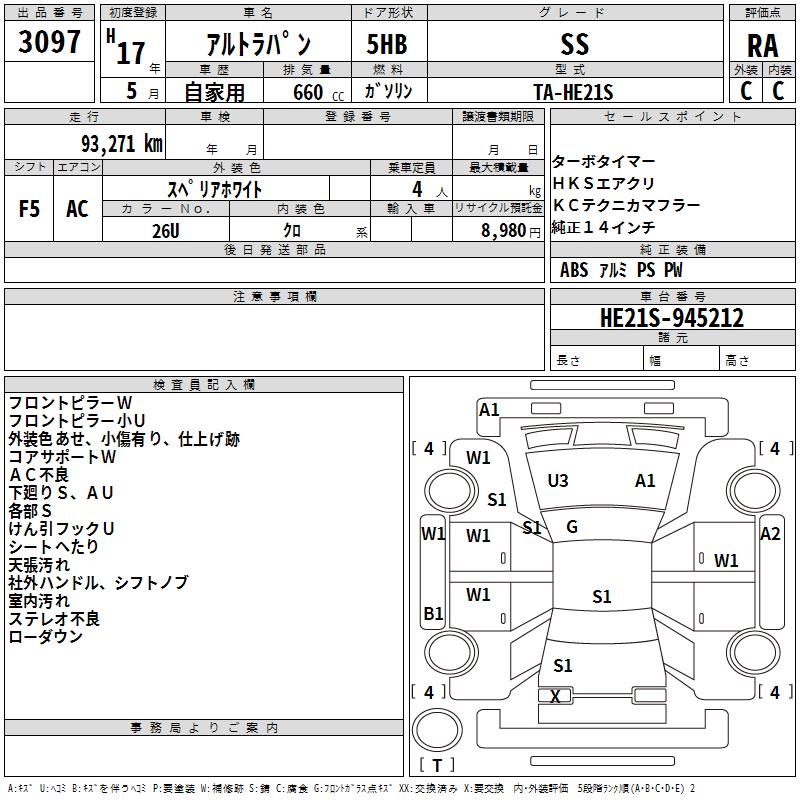The width and height of the screenshot is (800, 800).
Task: Click the G windshield chip marker
Action: 572,527
